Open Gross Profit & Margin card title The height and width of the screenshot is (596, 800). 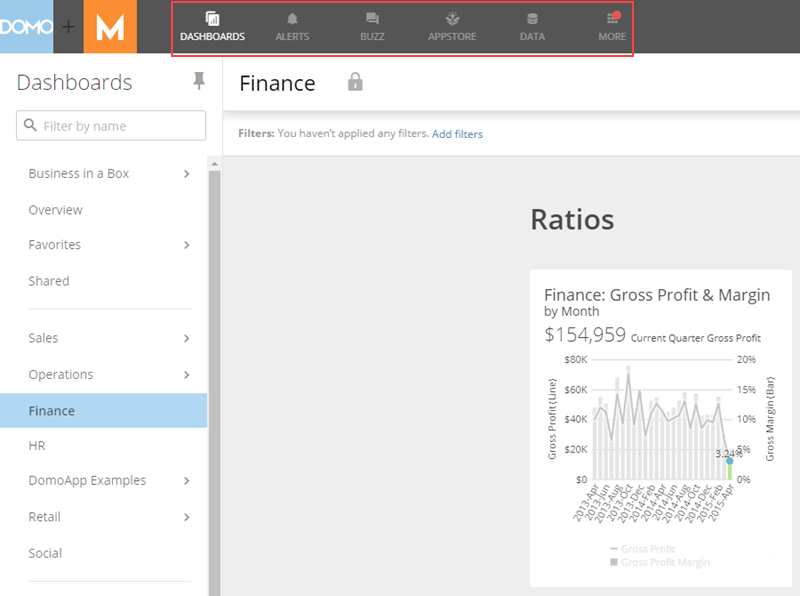click(657, 294)
